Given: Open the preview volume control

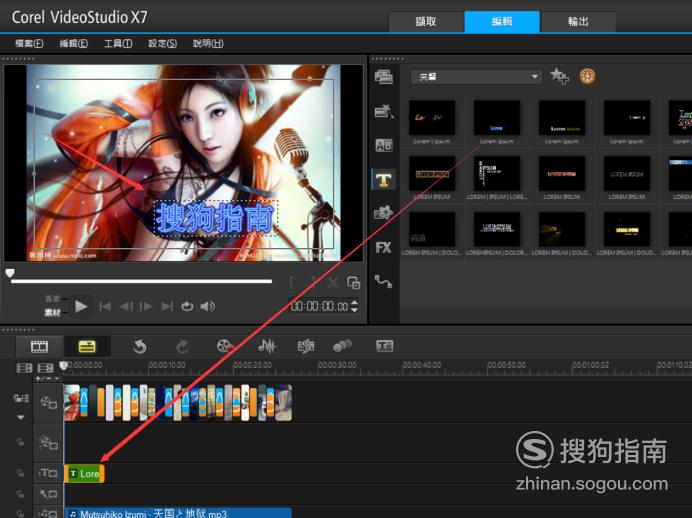Looking at the screenshot, I should coord(207,306).
